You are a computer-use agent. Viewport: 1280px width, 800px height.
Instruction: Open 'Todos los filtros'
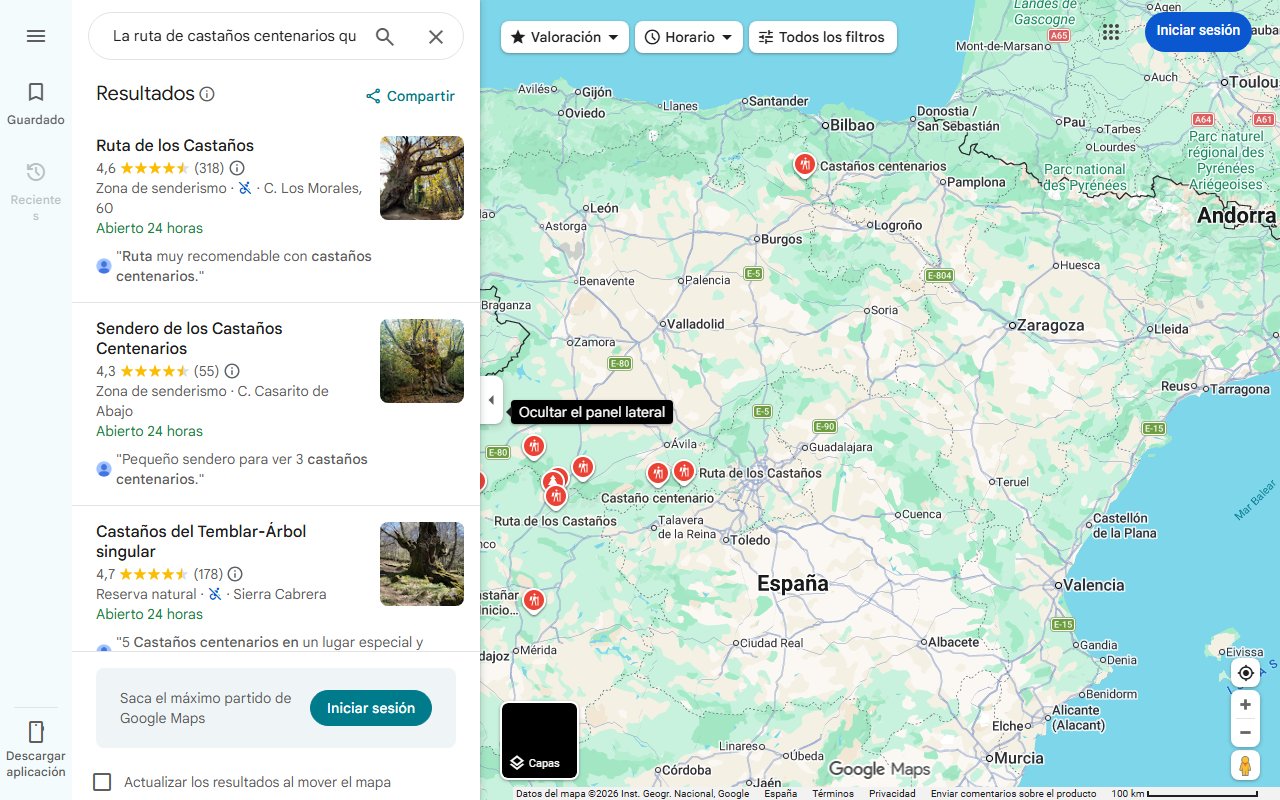pos(822,37)
